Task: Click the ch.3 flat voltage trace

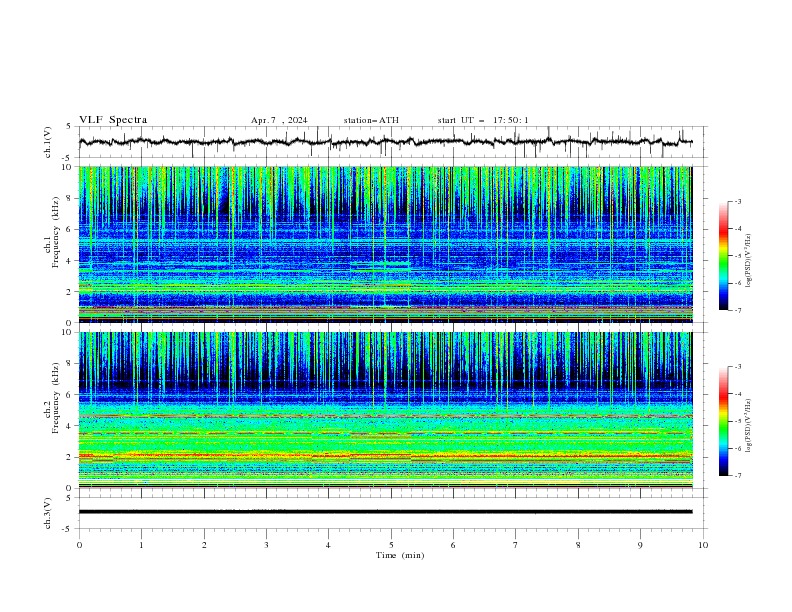Action: (x=385, y=512)
